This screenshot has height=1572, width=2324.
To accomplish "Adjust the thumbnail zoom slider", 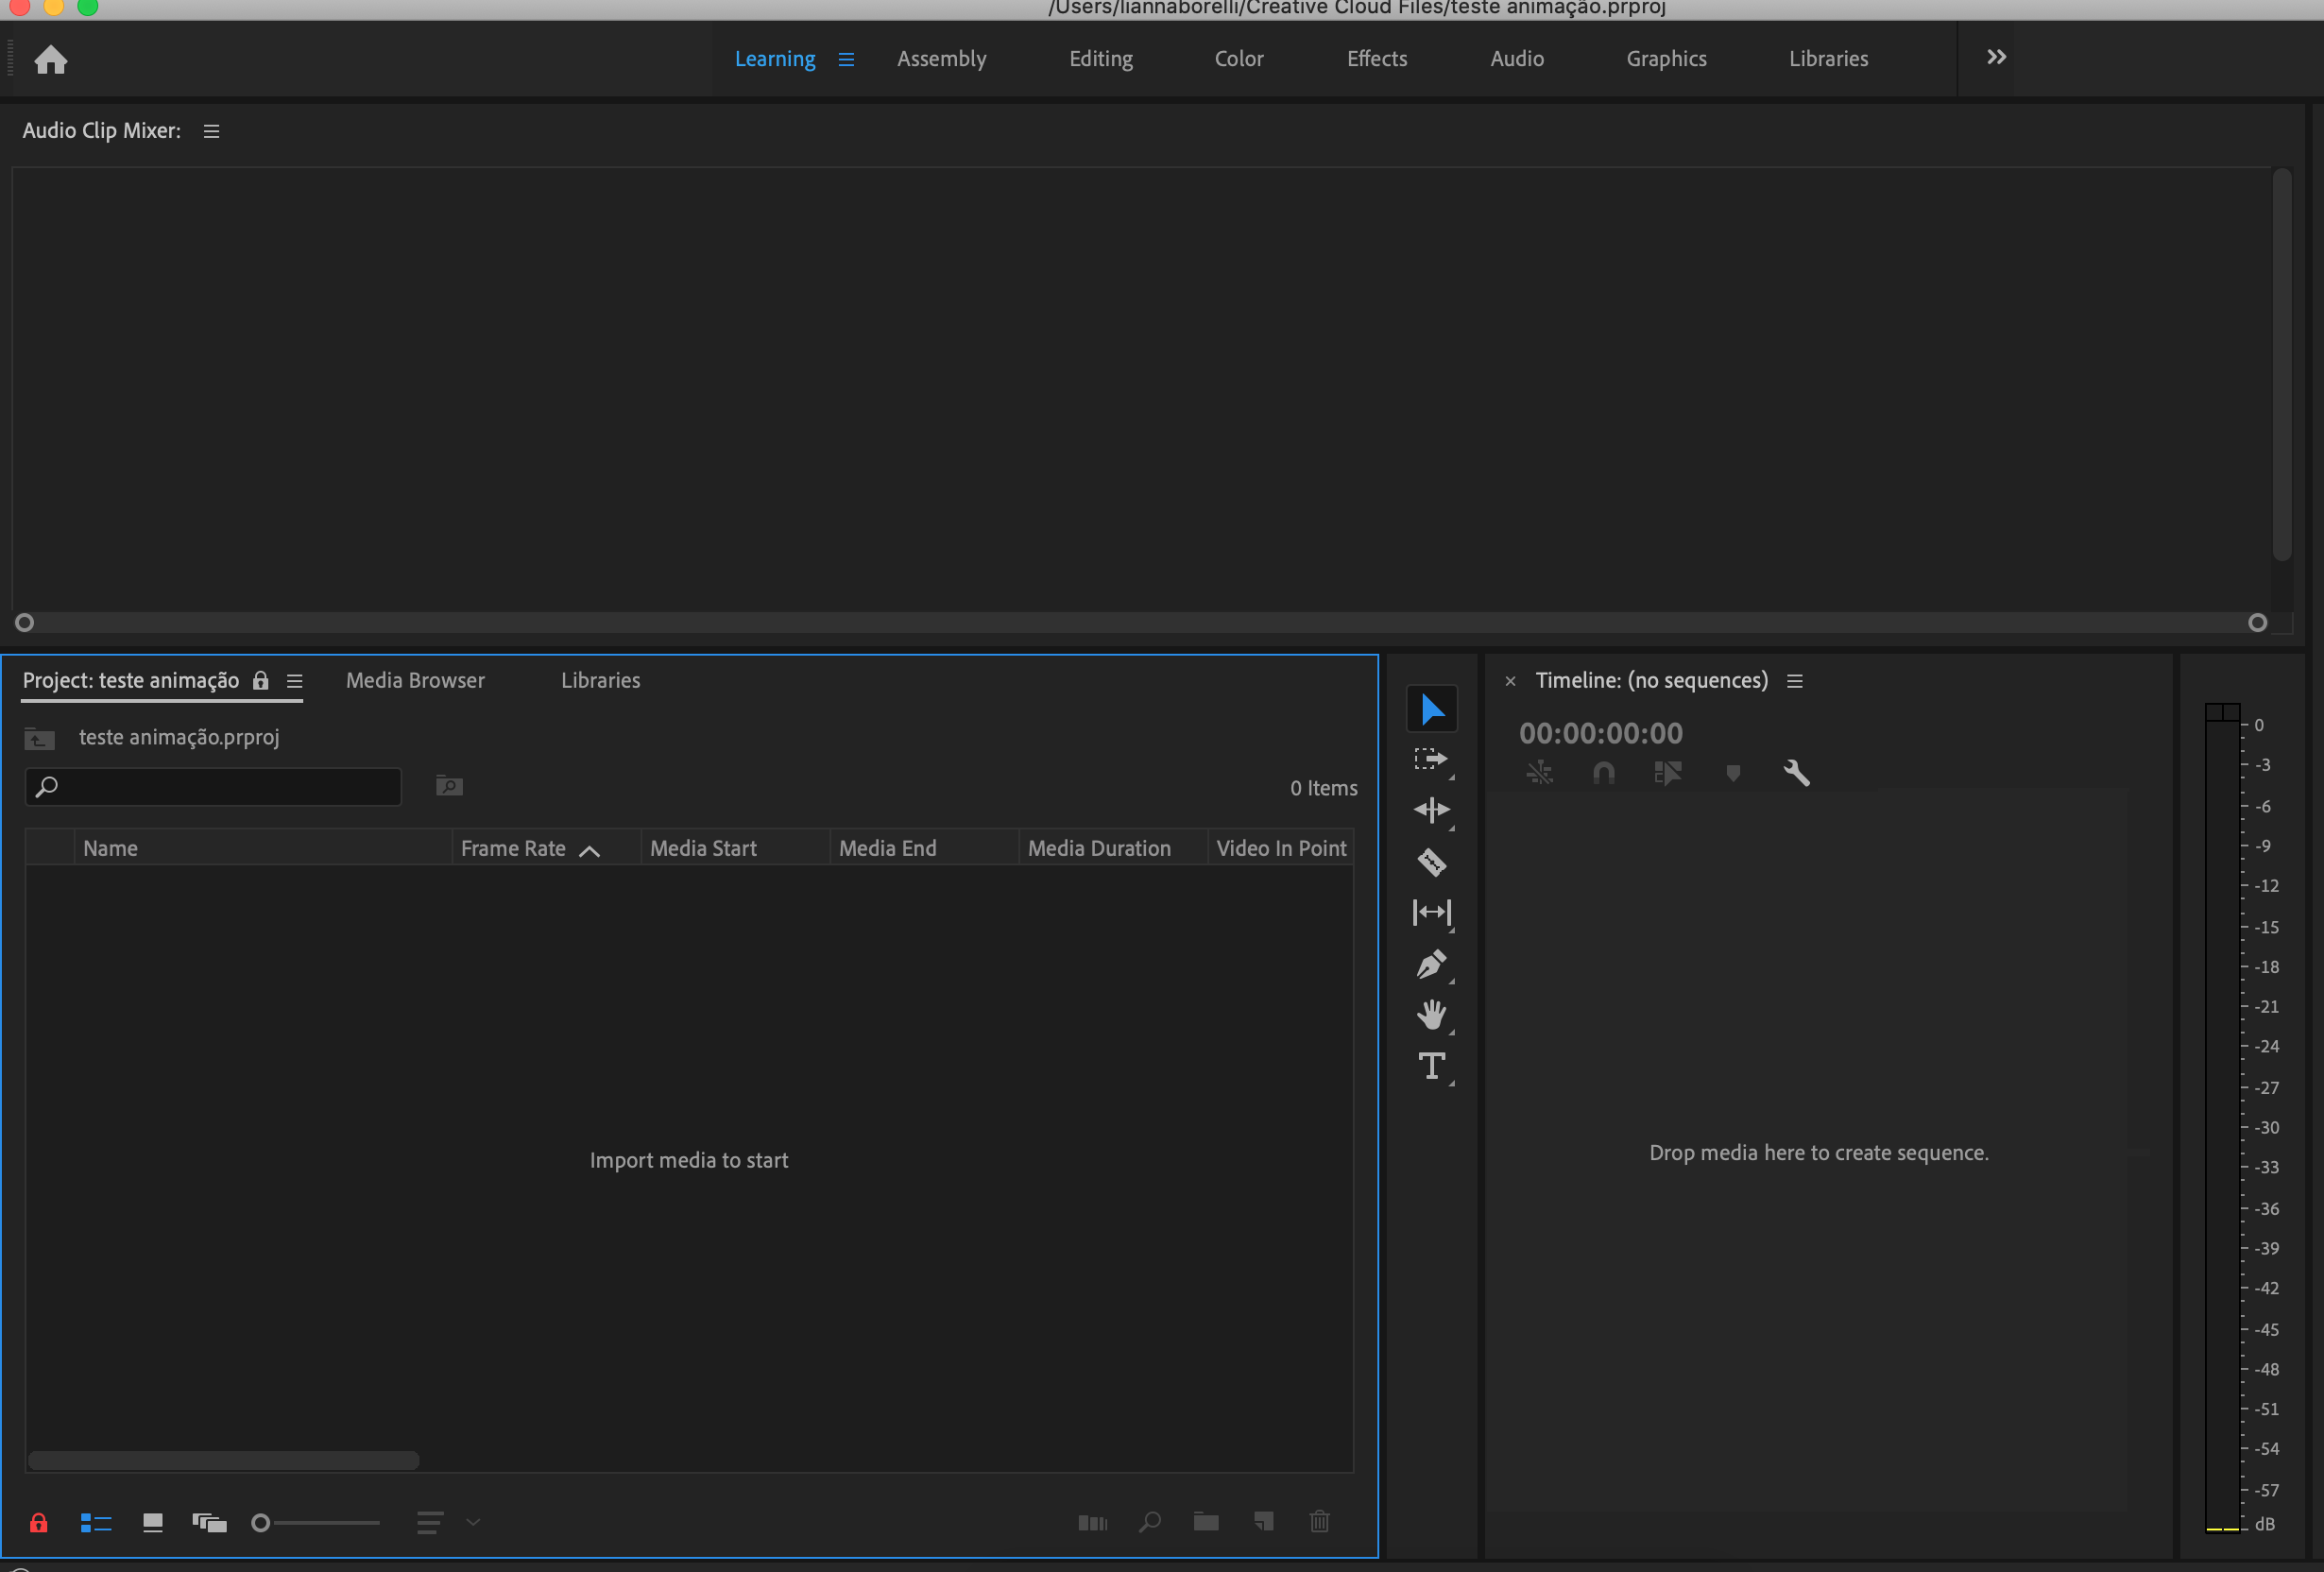I will [262, 1522].
